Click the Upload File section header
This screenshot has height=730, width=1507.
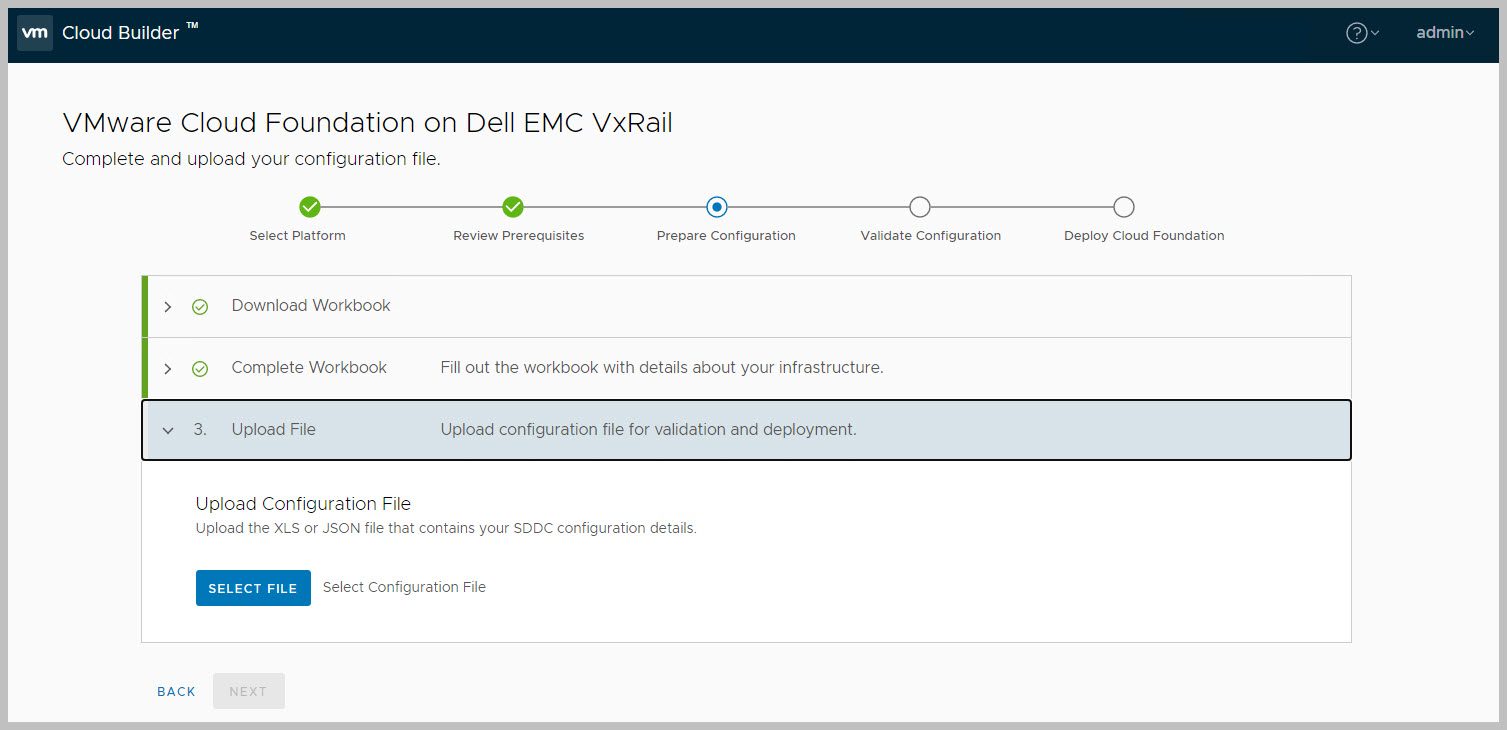[x=273, y=430]
